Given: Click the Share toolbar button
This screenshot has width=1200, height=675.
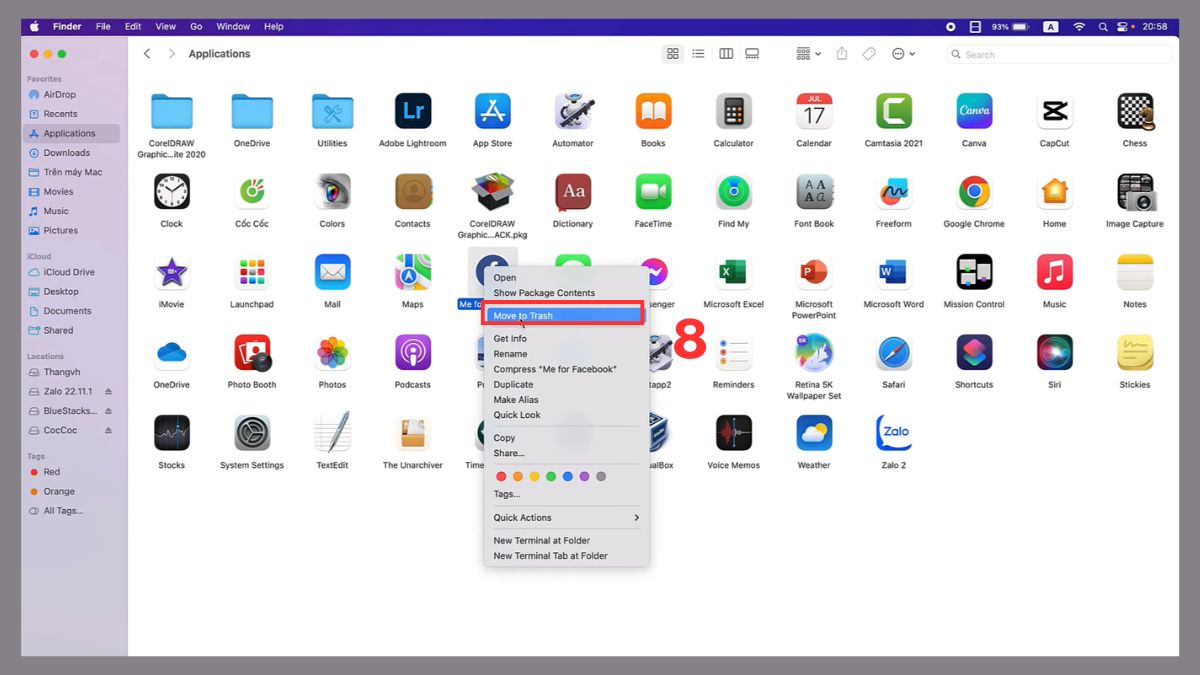Looking at the screenshot, I should 842,54.
